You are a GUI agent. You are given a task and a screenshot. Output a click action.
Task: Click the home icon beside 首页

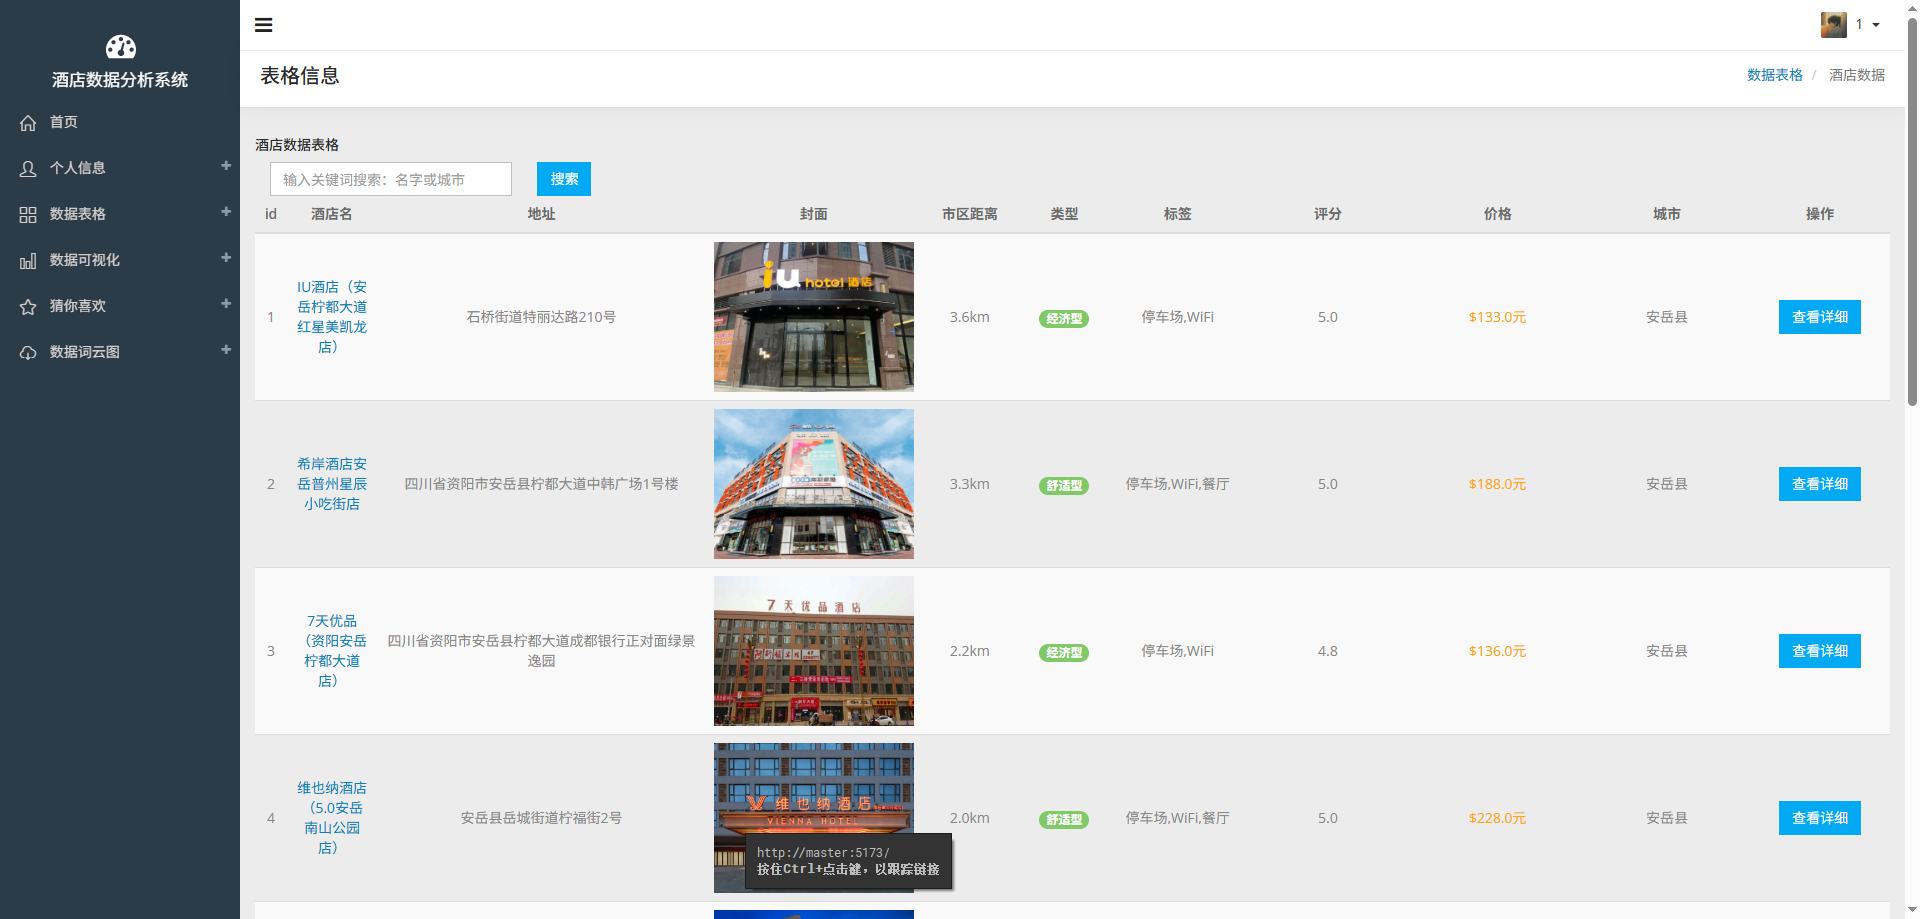click(28, 123)
